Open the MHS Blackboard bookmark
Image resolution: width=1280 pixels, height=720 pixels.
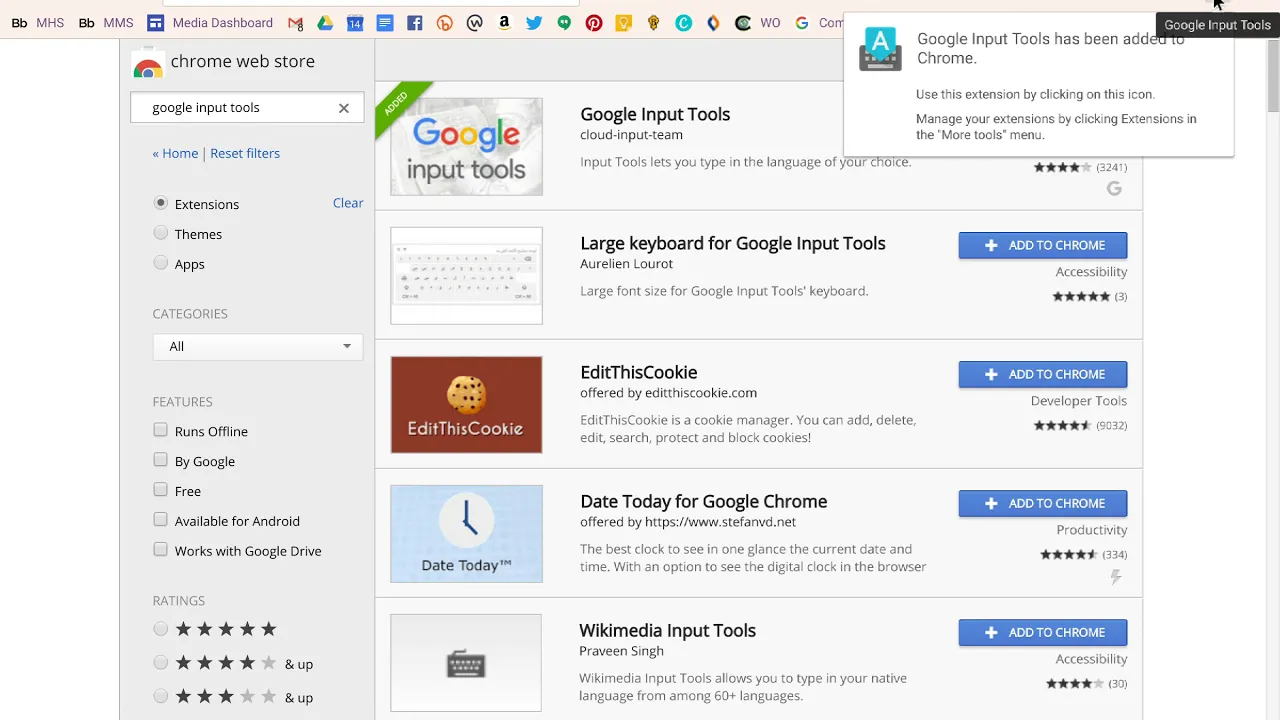[x=37, y=23]
